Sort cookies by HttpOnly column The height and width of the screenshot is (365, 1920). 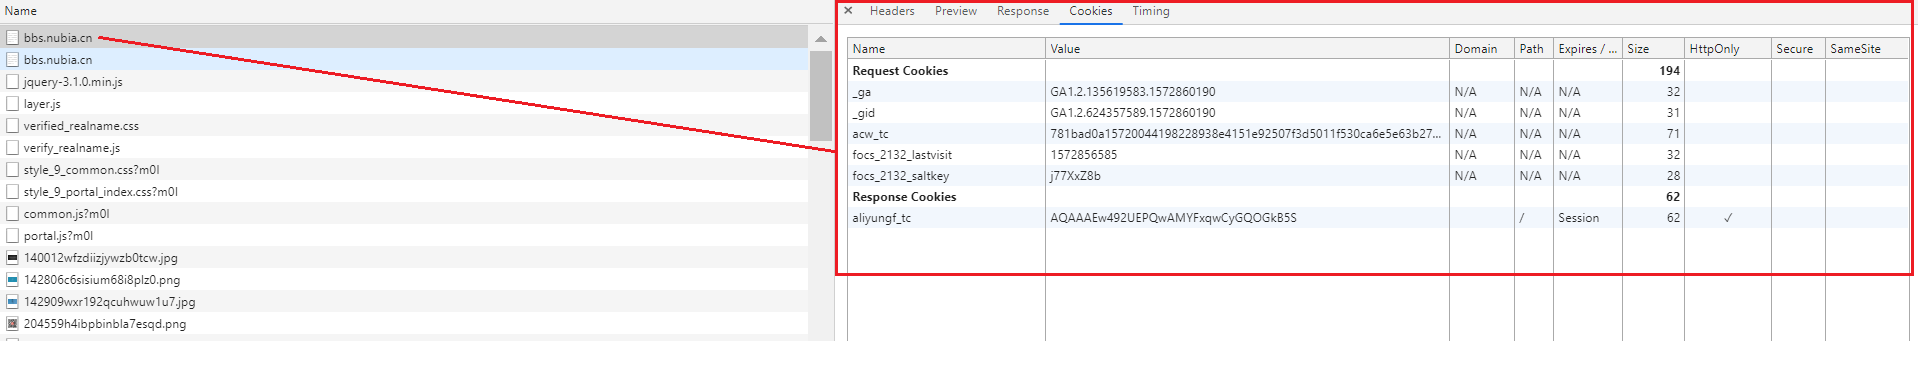[x=1727, y=48]
